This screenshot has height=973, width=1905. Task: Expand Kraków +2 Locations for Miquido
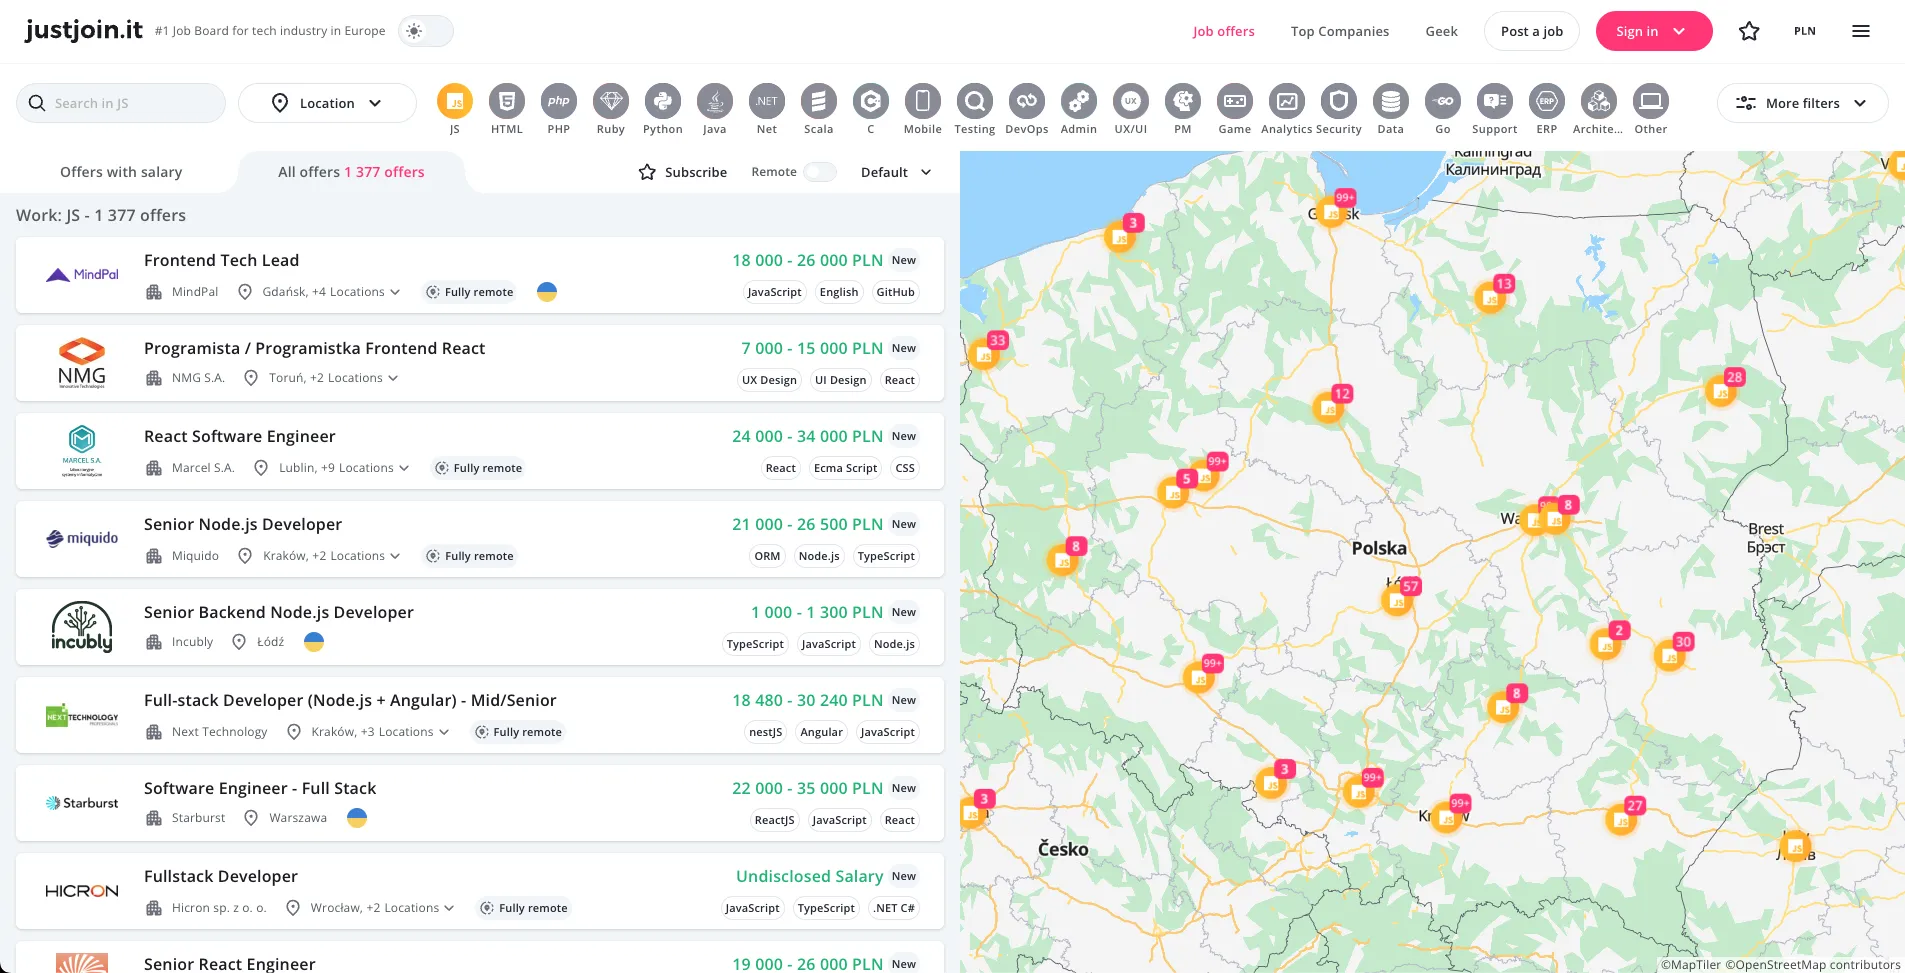click(331, 556)
